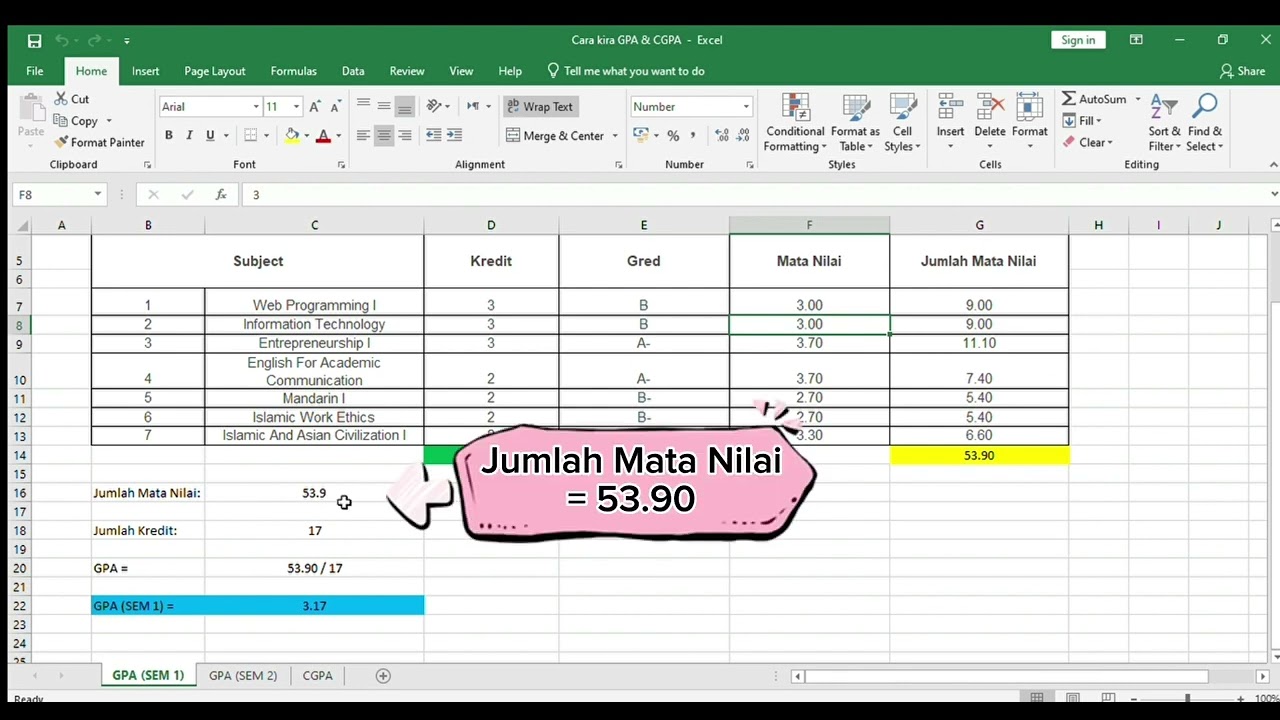This screenshot has width=1280, height=720.
Task: Click the Format Painter tool
Action: pyautogui.click(x=99, y=142)
